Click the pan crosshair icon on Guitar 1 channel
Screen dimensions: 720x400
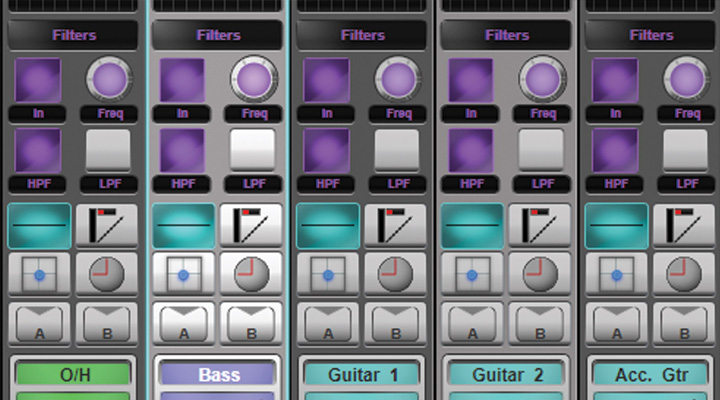[x=327, y=274]
